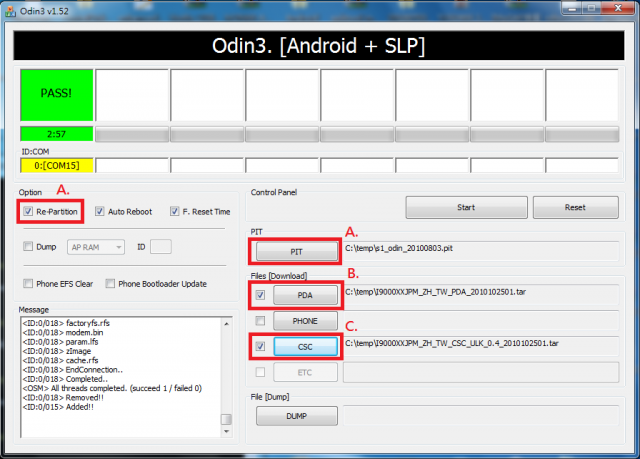640x459 pixels.
Task: Click the Added!! log line
Action: pos(58,407)
